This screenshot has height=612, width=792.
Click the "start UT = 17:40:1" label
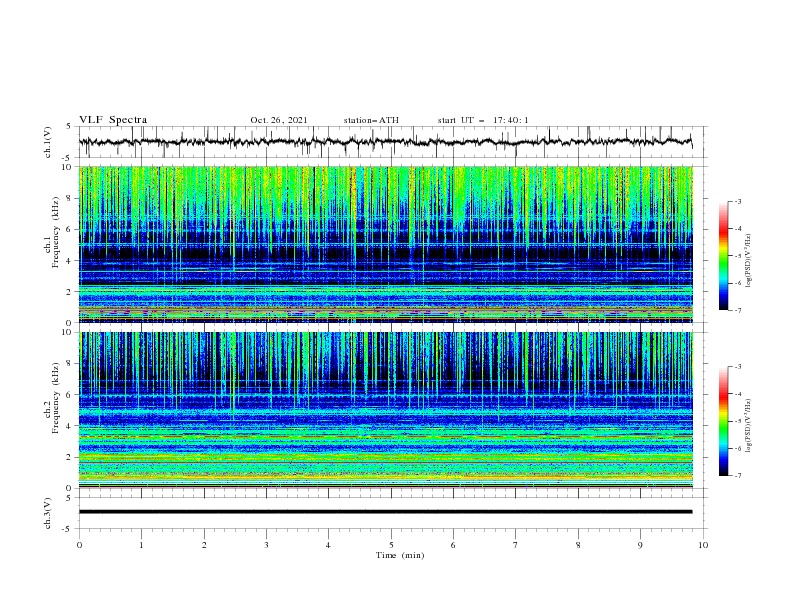click(483, 120)
